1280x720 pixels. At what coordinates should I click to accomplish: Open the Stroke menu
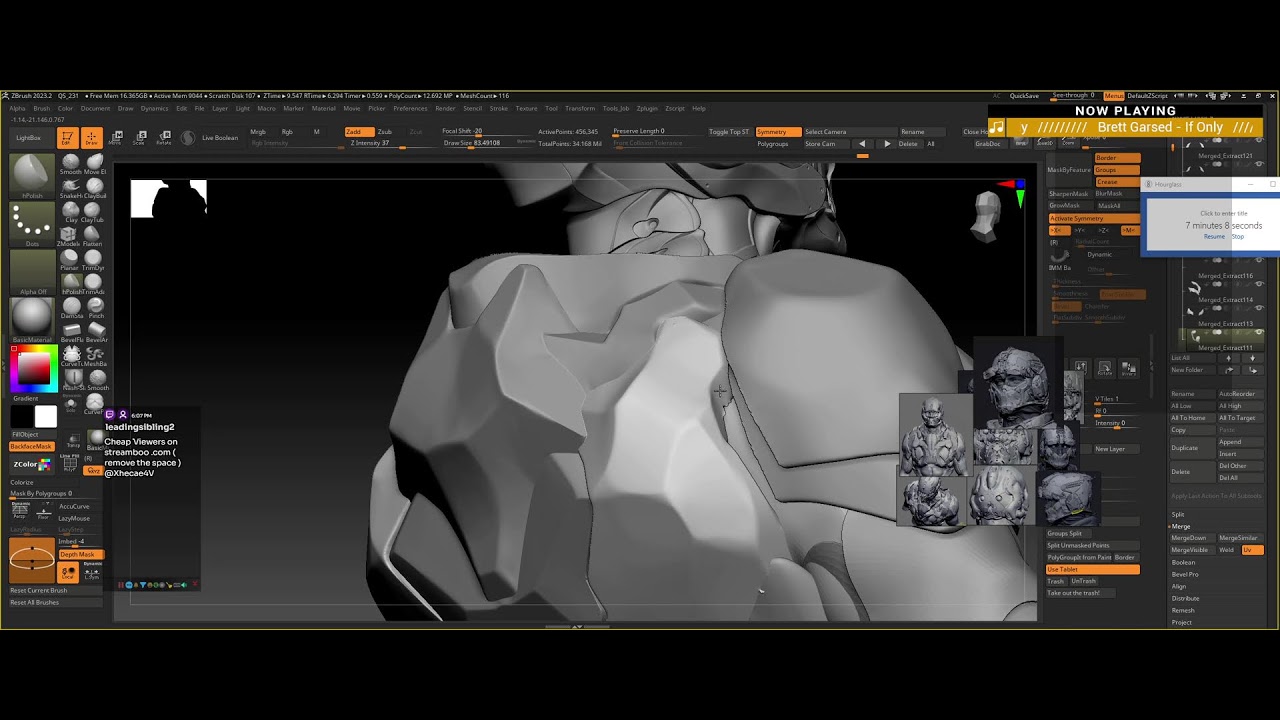(x=498, y=108)
